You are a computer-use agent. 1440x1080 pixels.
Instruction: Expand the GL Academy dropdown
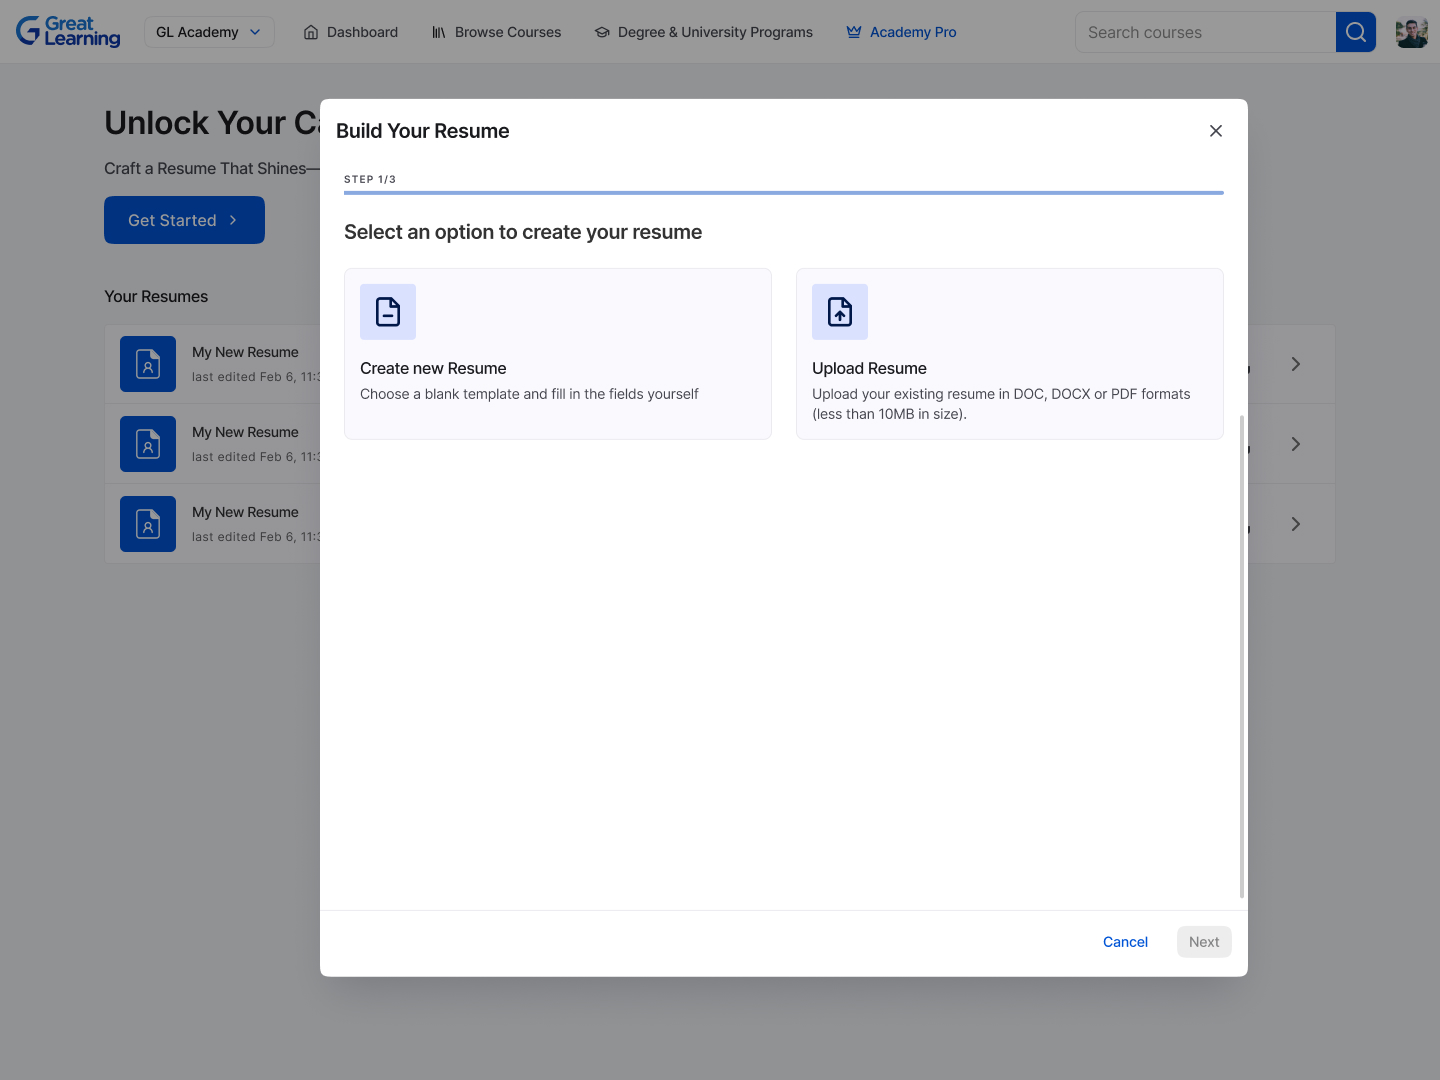click(209, 32)
